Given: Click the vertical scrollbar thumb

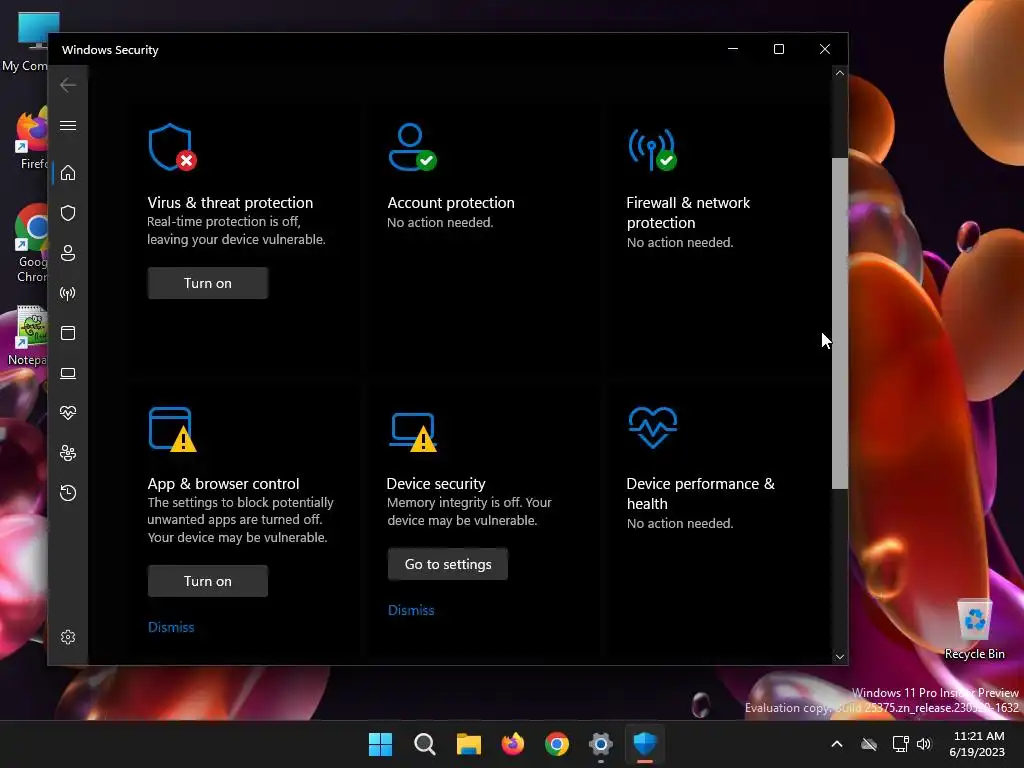Looking at the screenshot, I should [x=840, y=323].
